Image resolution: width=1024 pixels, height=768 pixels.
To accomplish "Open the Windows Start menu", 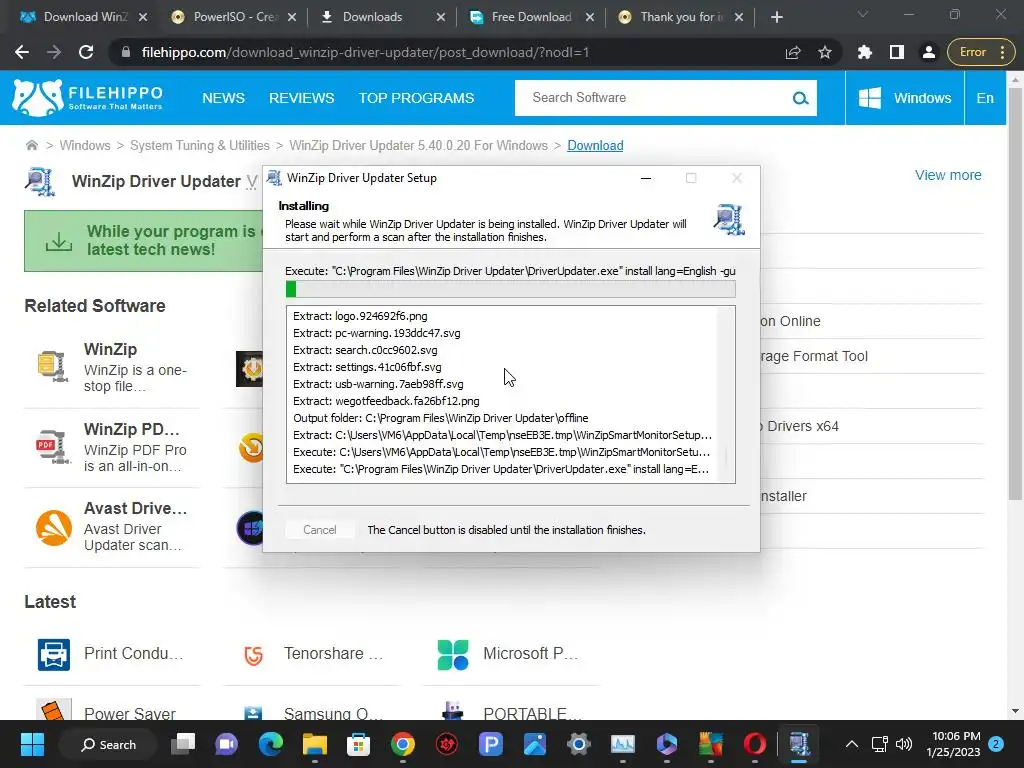I will (x=32, y=744).
